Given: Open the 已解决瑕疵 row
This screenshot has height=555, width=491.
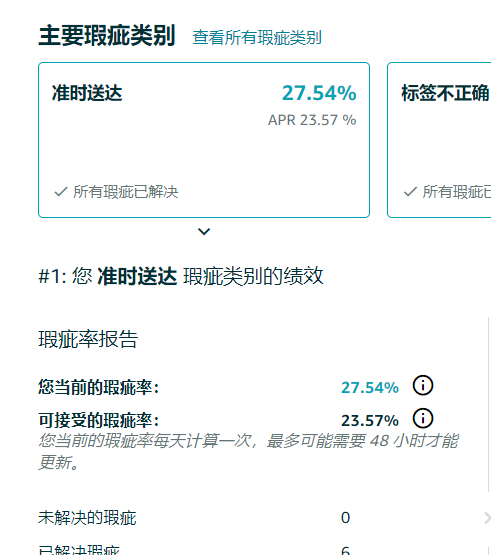Looking at the screenshot, I should tap(264, 549).
